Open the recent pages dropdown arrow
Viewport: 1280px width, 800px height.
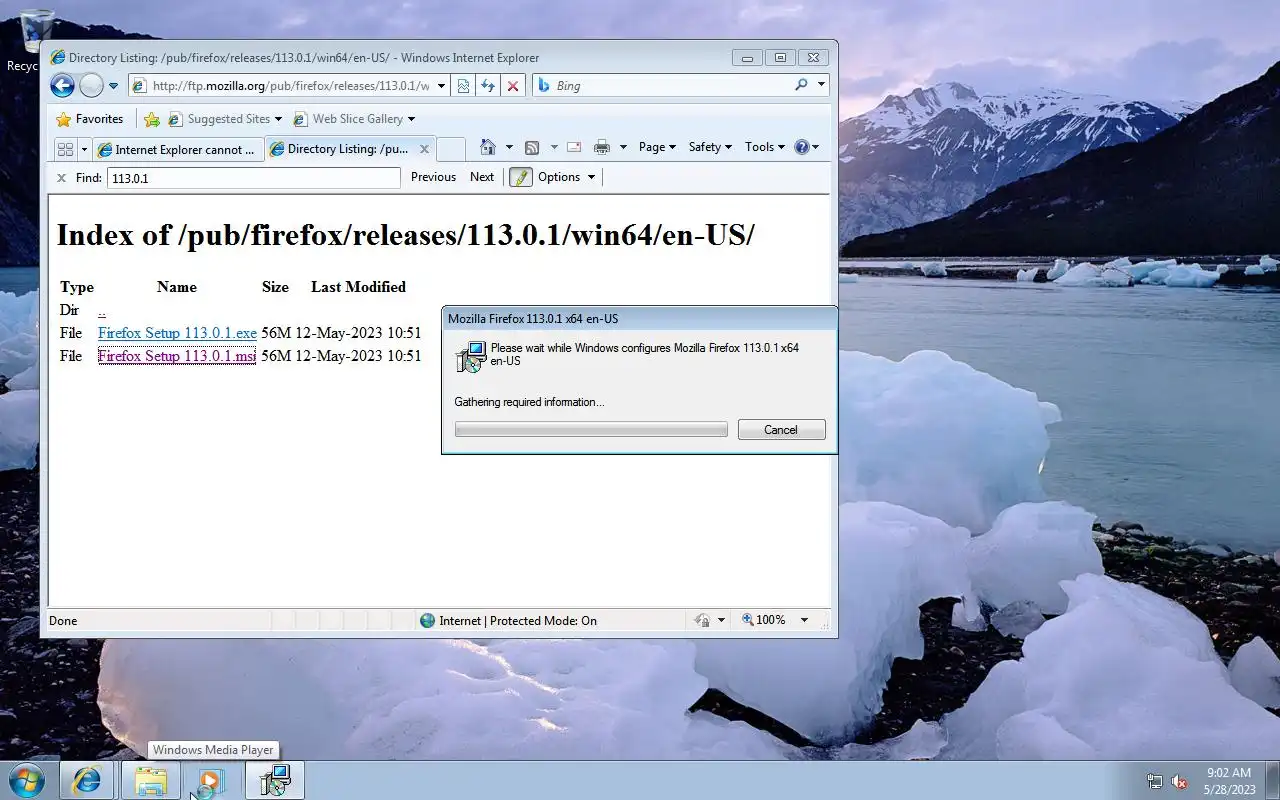pos(113,86)
